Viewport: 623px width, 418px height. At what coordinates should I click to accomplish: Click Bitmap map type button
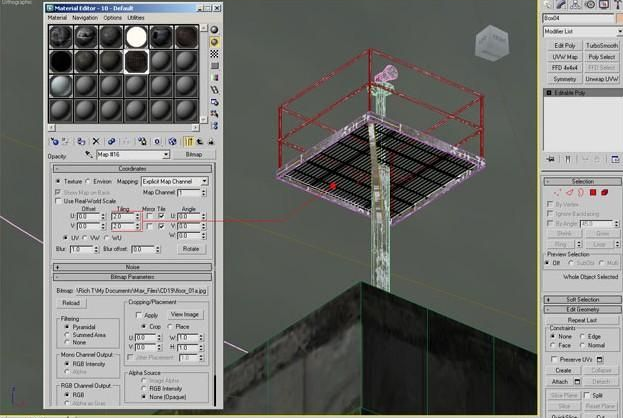click(x=194, y=155)
